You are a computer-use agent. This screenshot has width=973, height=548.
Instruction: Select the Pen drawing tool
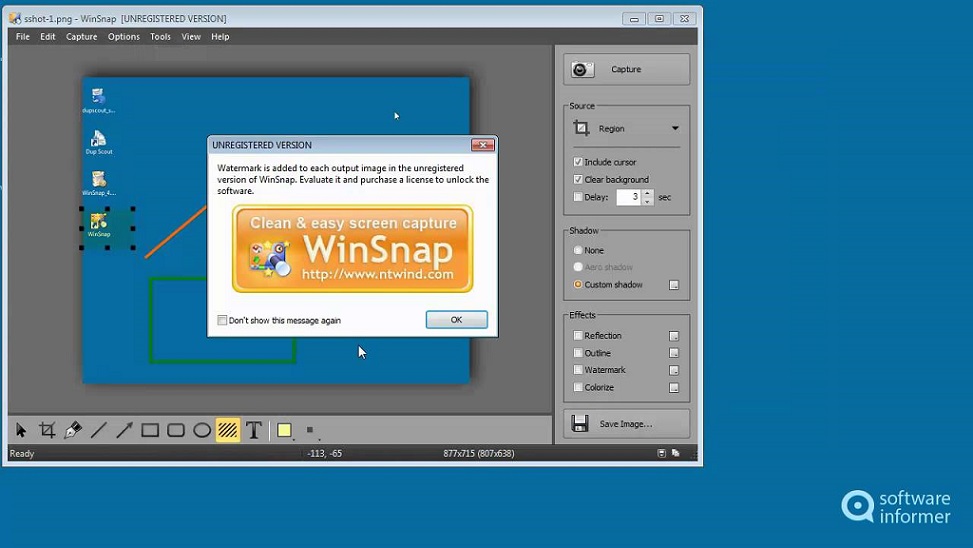73,430
